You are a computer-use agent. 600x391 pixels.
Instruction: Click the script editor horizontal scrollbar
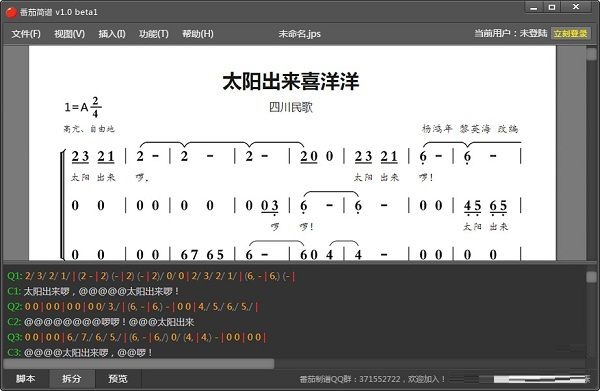point(139,363)
